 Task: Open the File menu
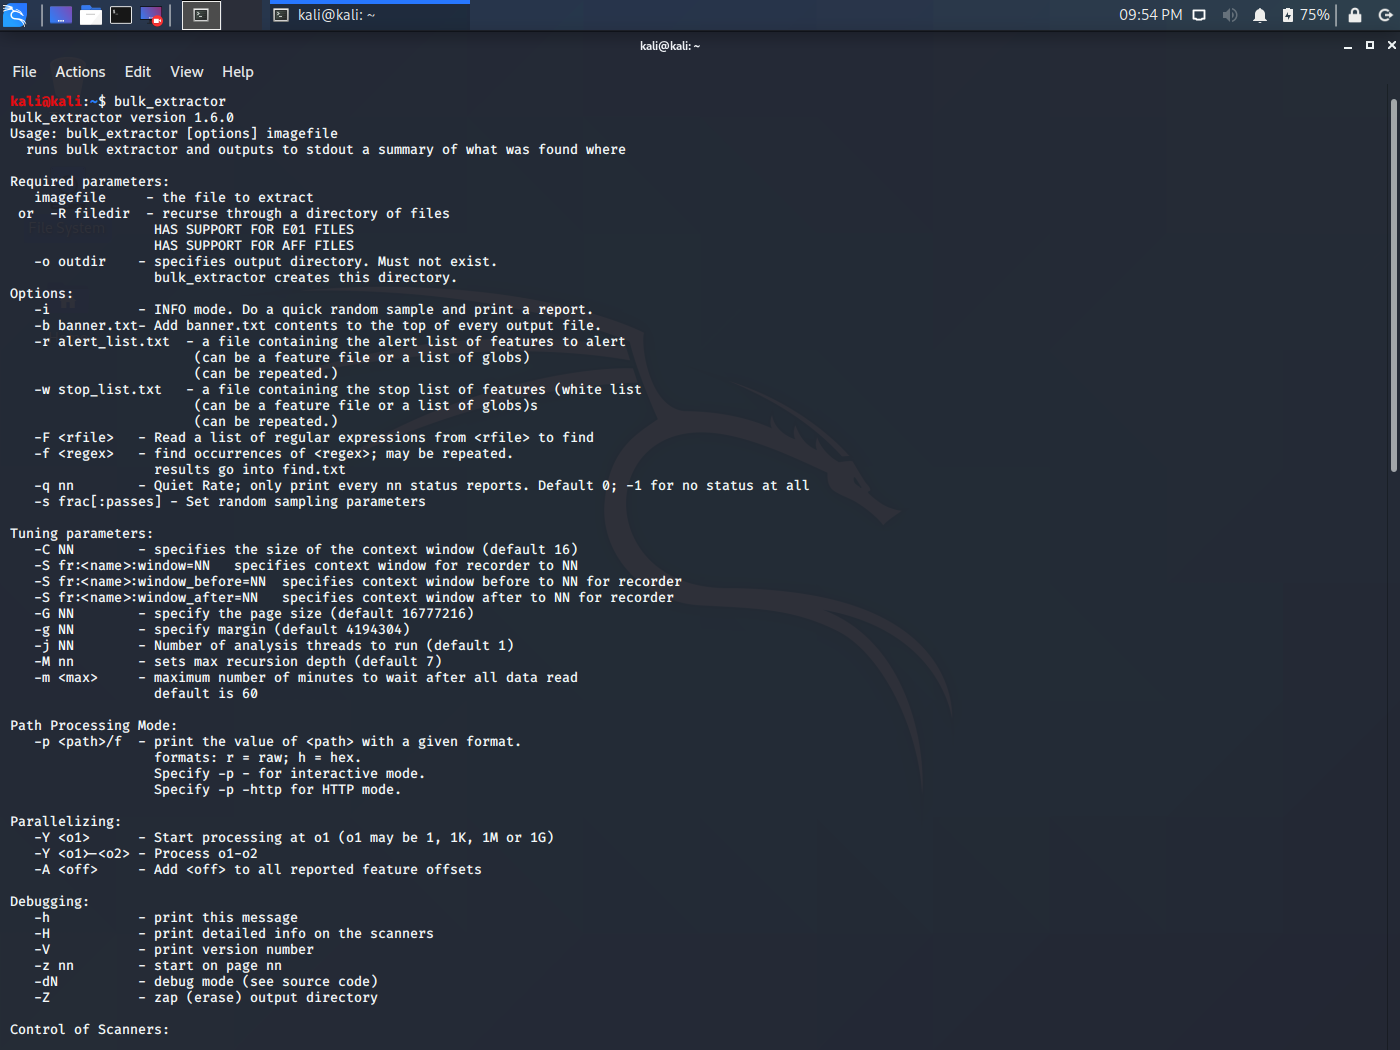click(x=24, y=72)
